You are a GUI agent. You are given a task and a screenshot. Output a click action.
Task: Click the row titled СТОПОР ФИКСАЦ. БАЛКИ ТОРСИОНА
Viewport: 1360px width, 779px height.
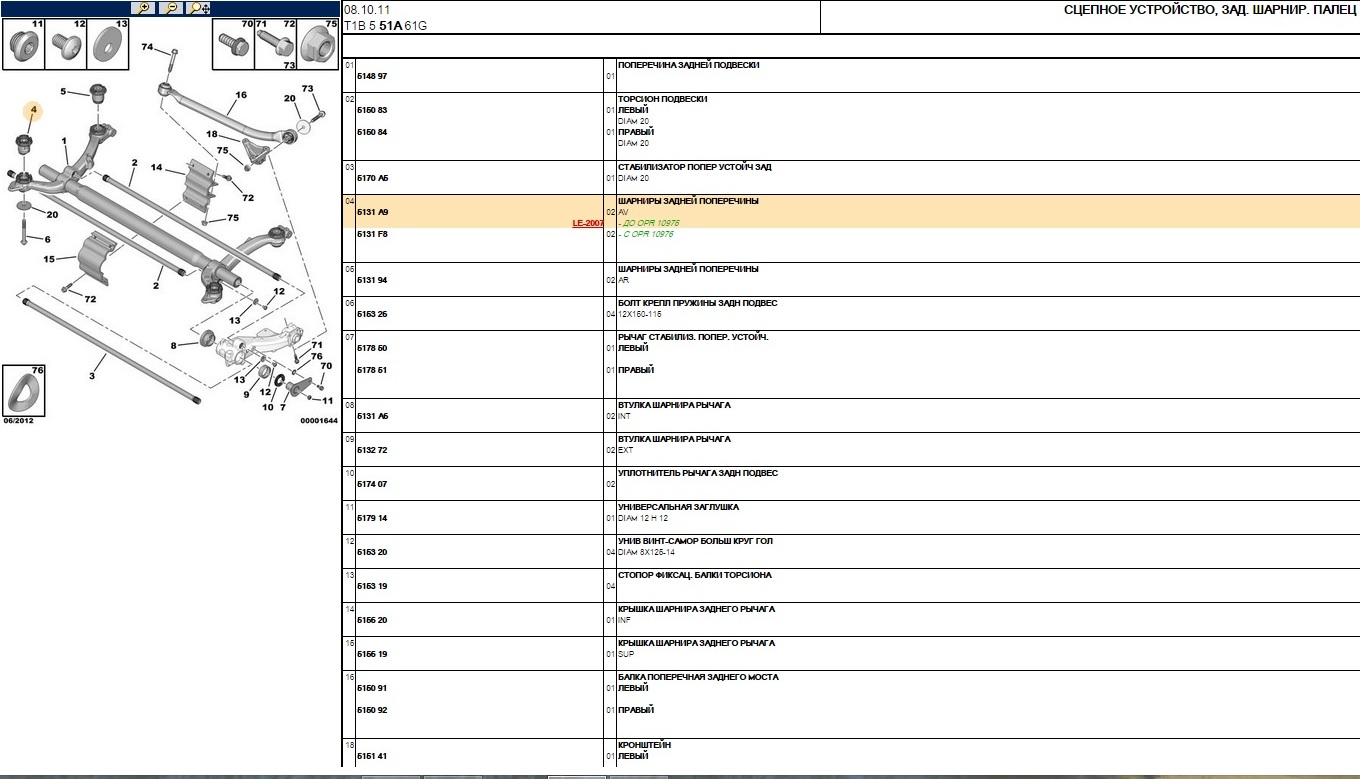click(694, 575)
